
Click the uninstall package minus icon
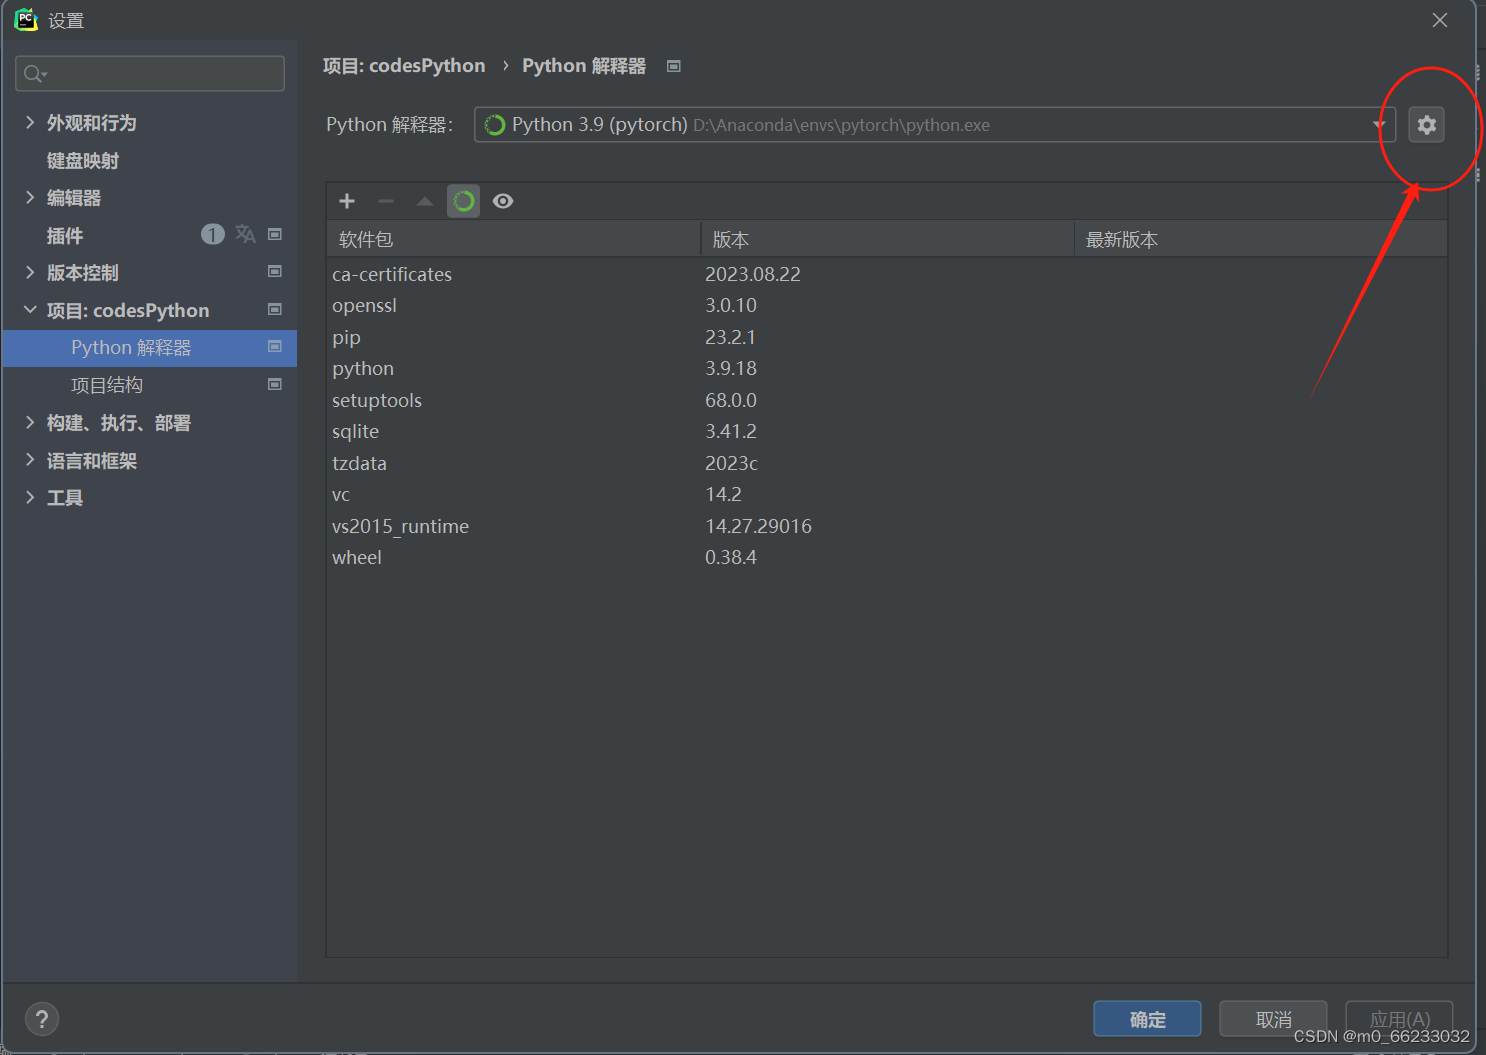(386, 201)
